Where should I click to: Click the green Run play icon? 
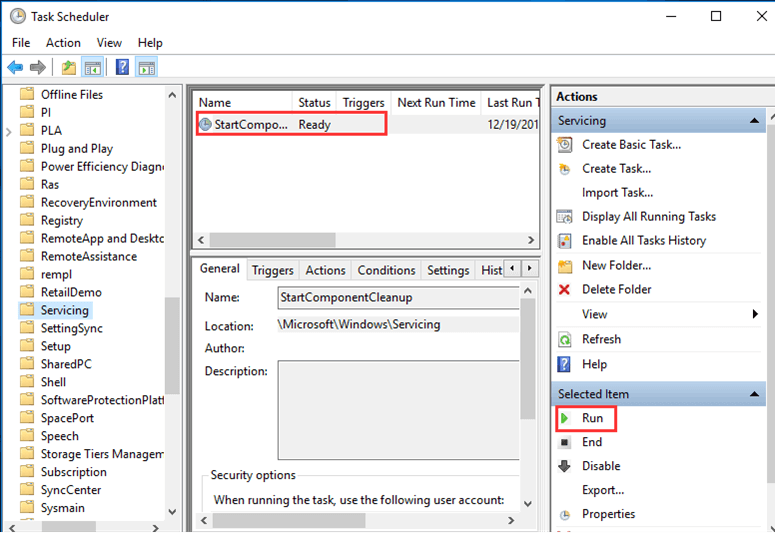click(x=564, y=418)
